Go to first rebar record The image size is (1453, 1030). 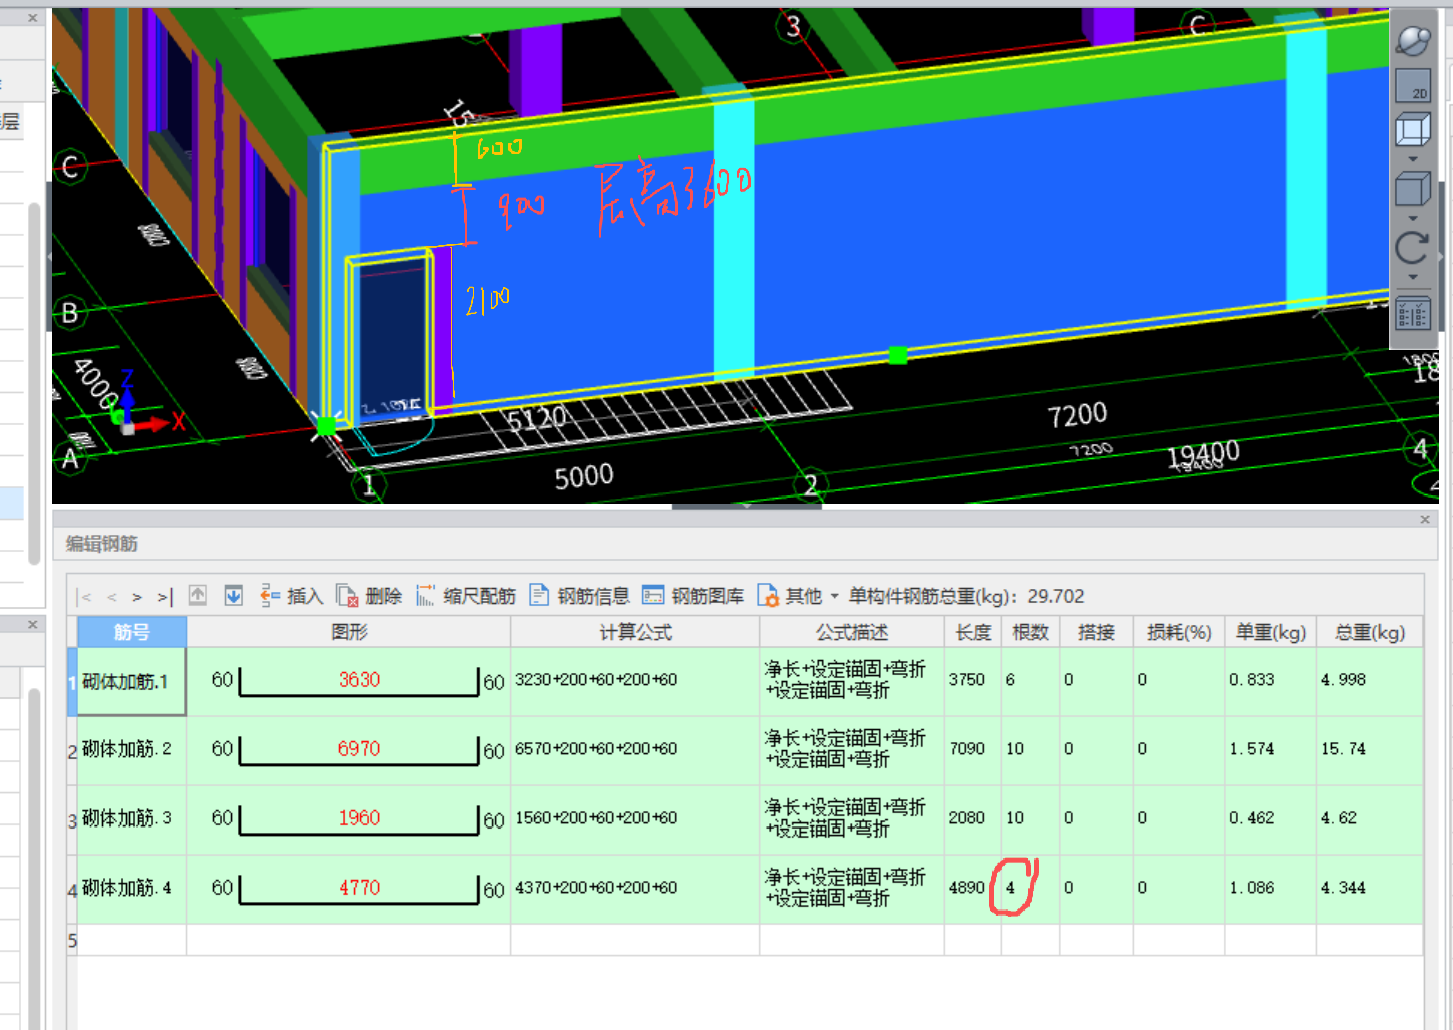coord(85,597)
